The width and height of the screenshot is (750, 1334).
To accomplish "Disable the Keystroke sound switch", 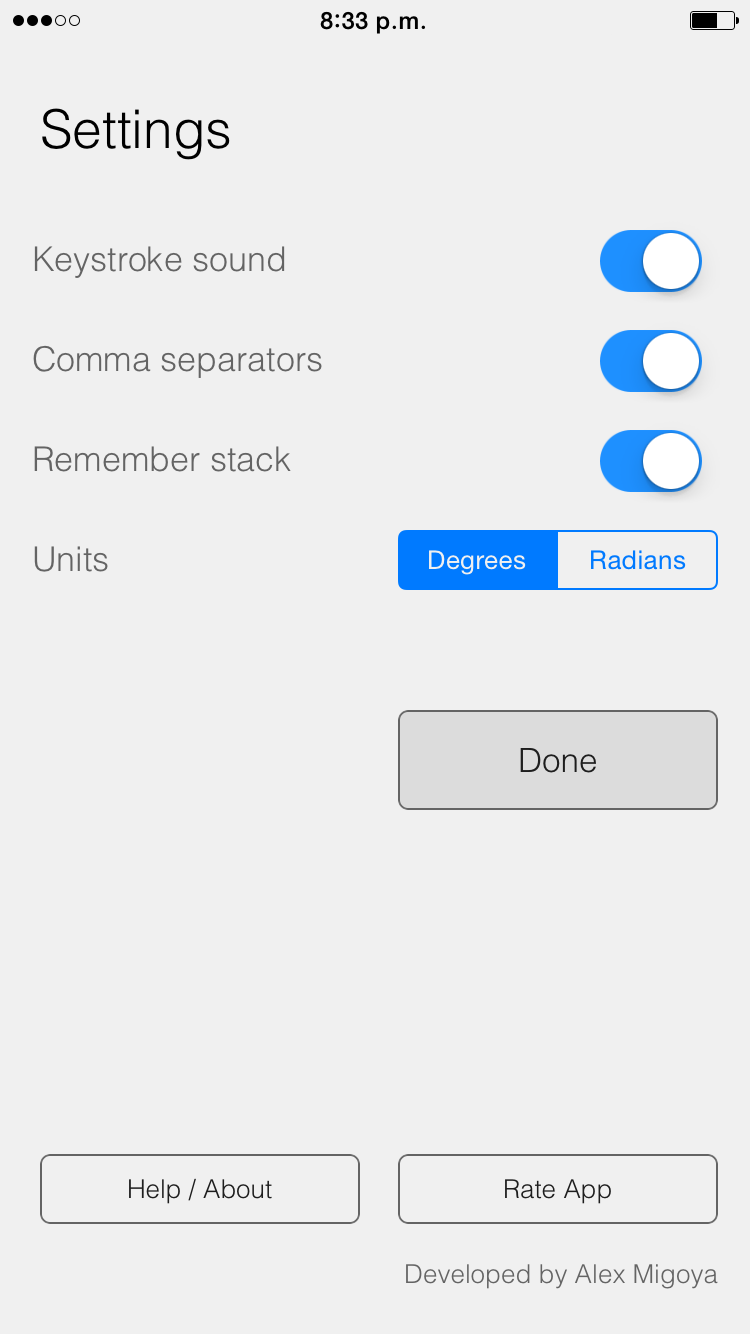I will click(651, 261).
